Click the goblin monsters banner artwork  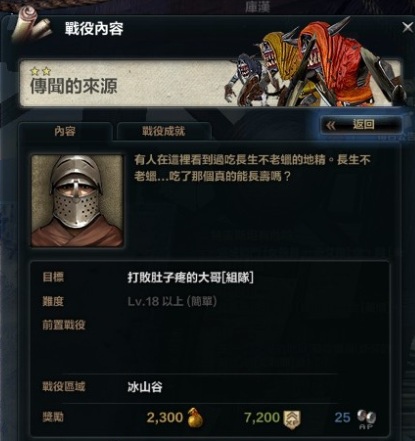coord(313,62)
